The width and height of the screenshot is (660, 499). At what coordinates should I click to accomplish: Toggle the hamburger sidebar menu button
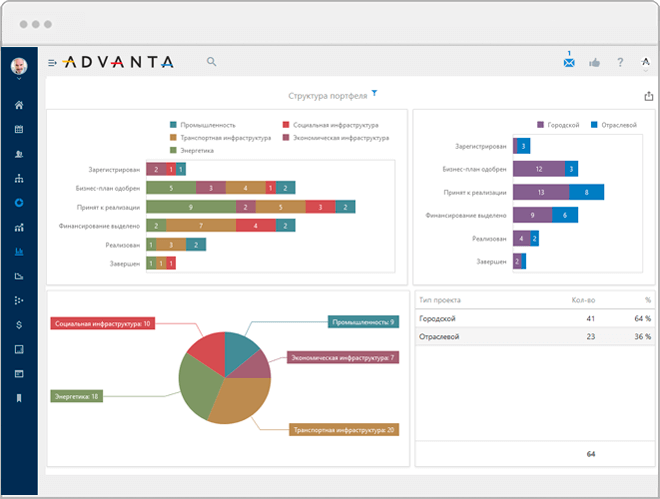pos(52,63)
